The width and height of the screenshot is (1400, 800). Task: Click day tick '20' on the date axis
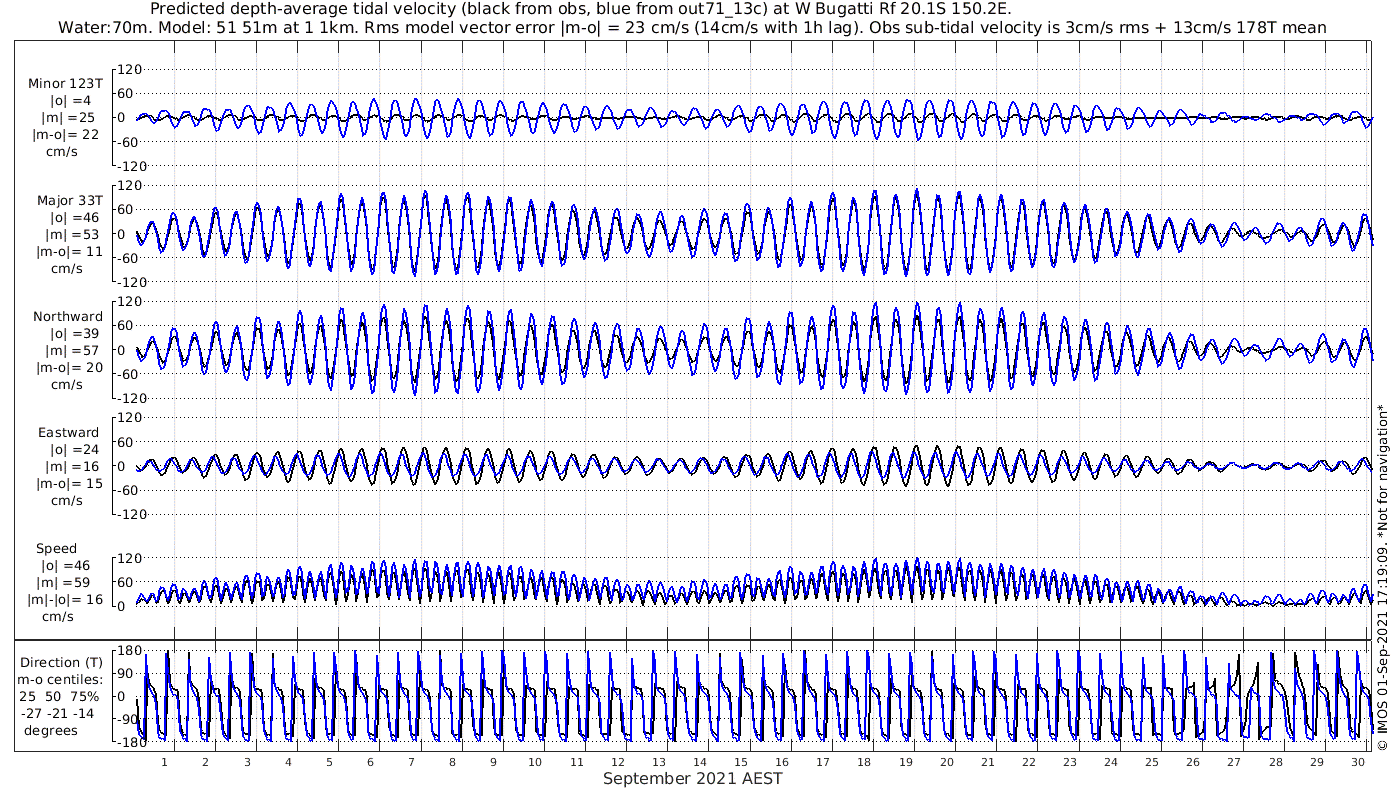tap(946, 762)
